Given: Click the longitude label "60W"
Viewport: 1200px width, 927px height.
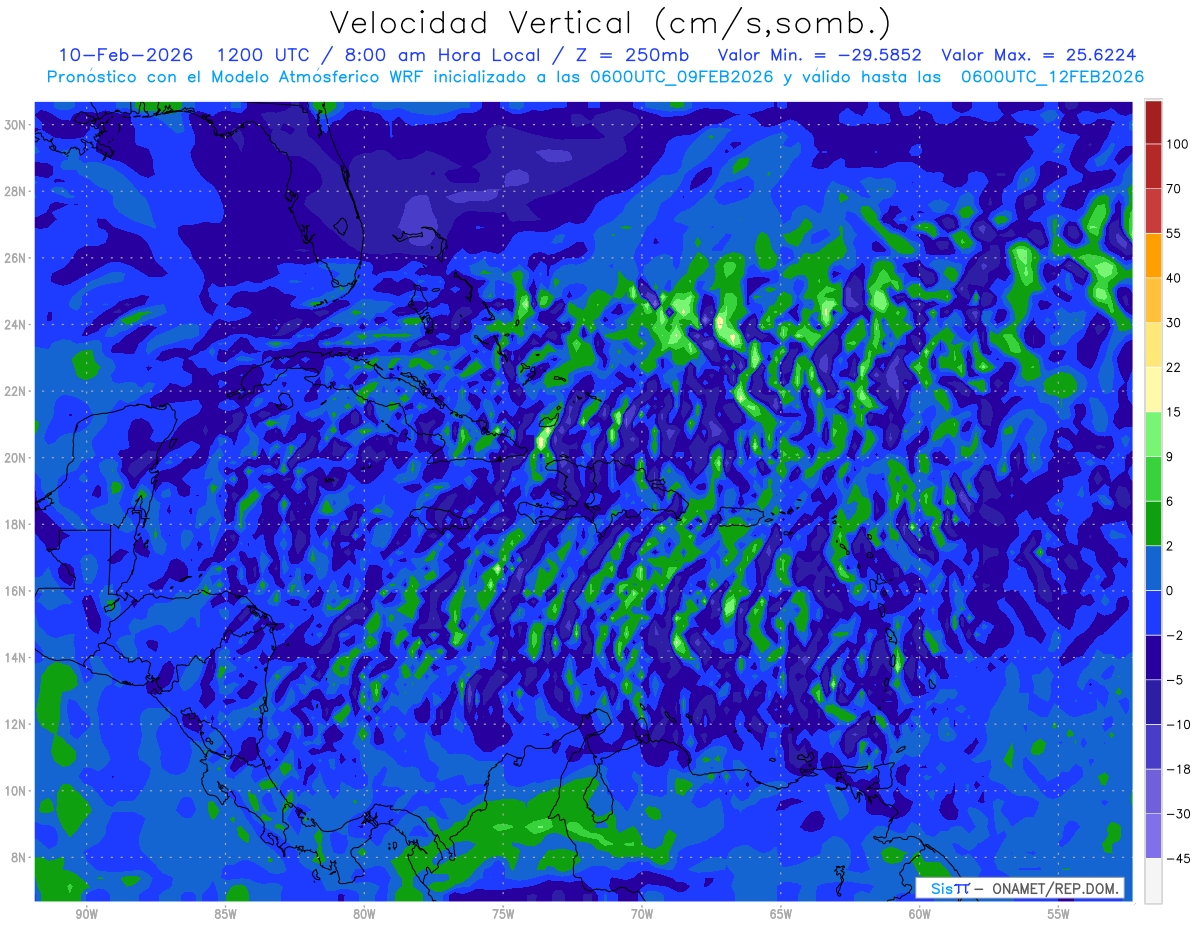Looking at the screenshot, I should [920, 915].
